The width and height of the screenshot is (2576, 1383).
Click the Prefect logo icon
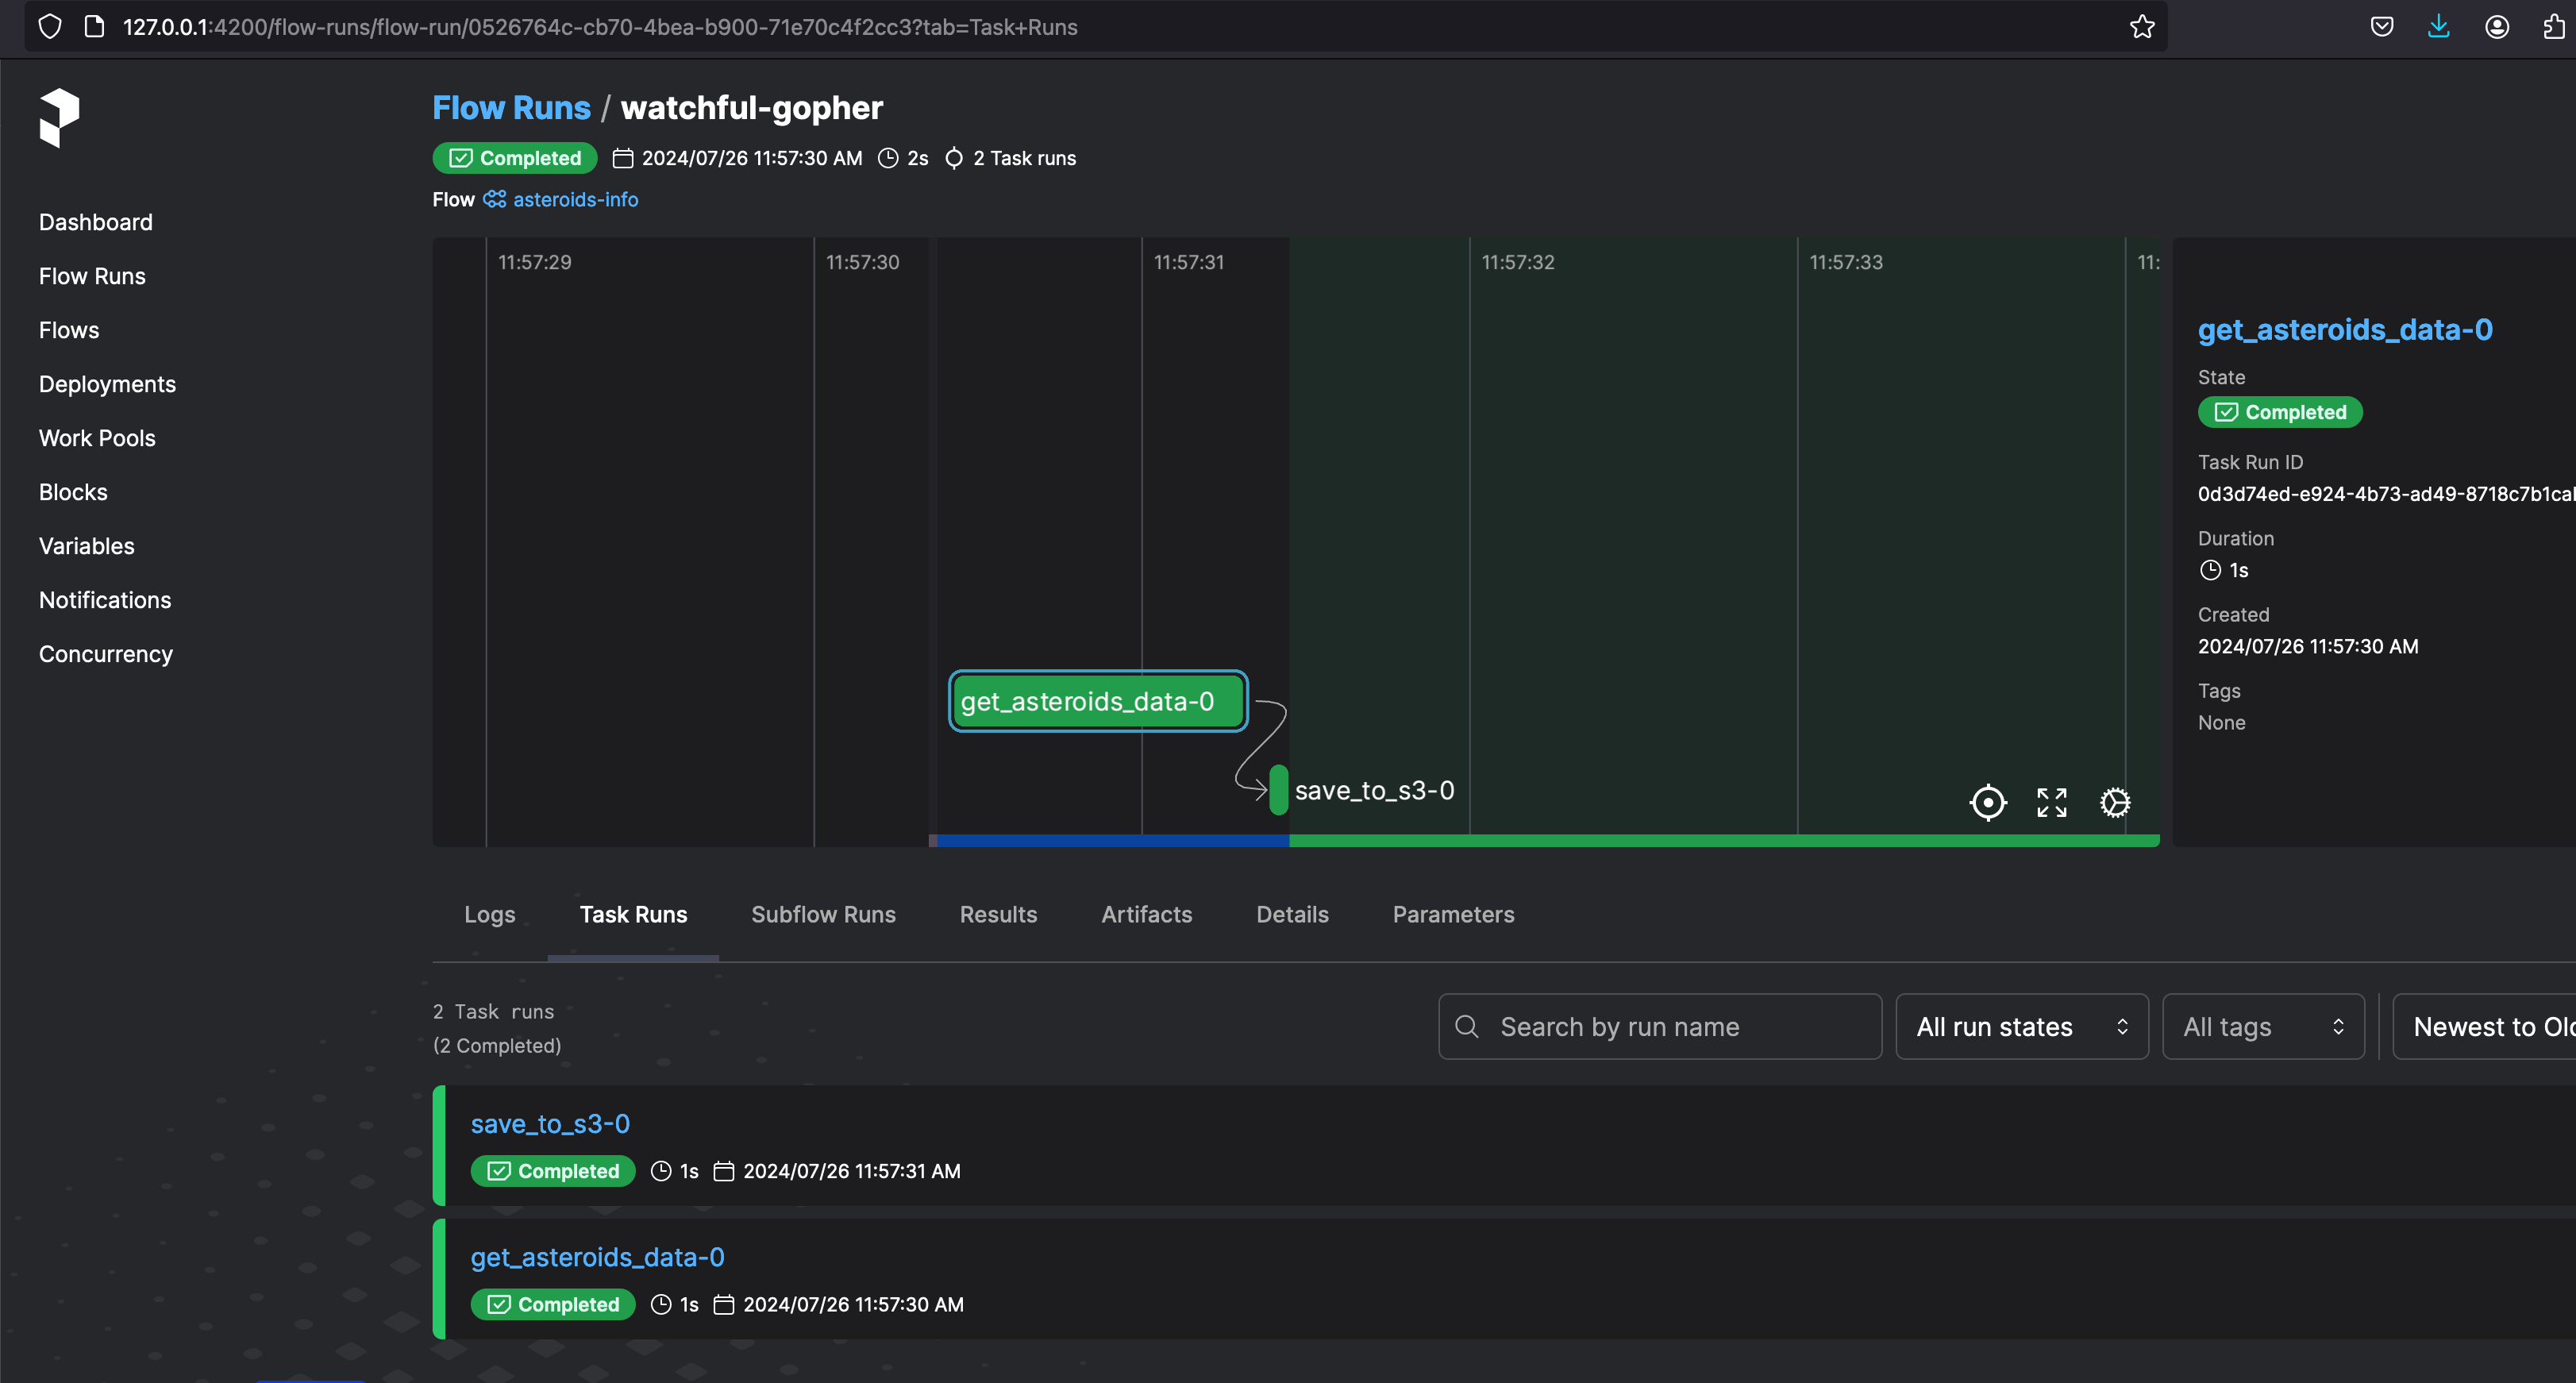[59, 118]
